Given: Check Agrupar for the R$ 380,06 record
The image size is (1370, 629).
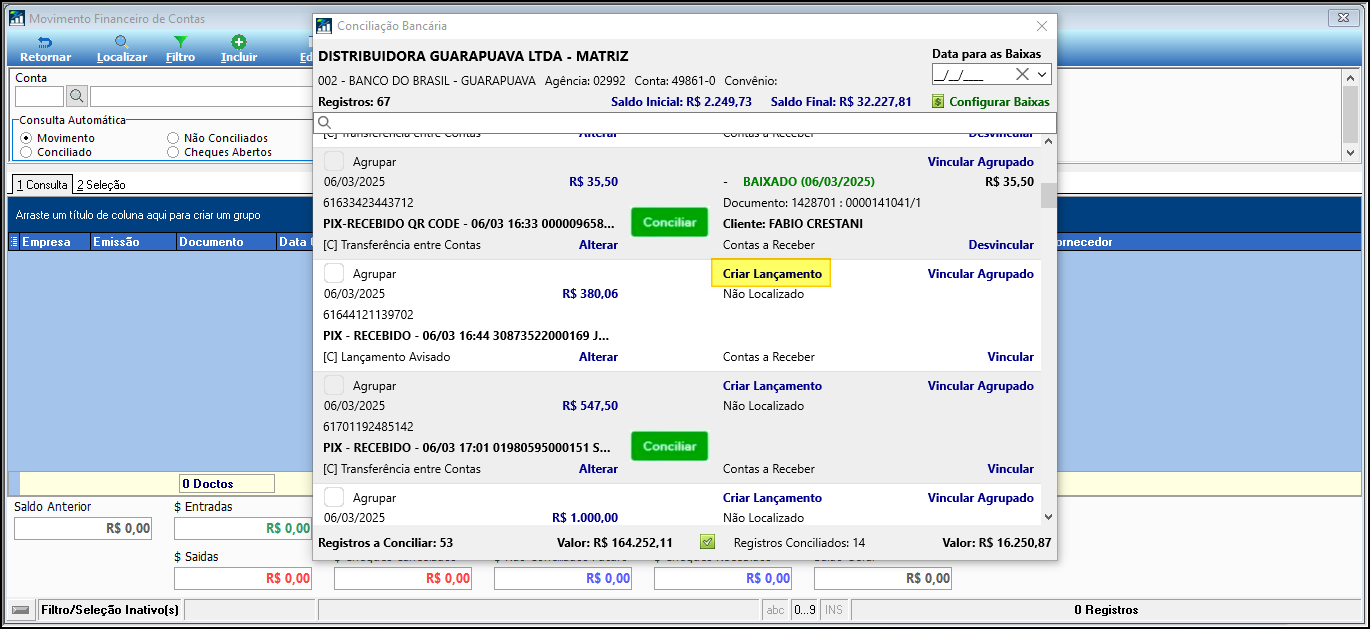Looking at the screenshot, I should pos(334,273).
